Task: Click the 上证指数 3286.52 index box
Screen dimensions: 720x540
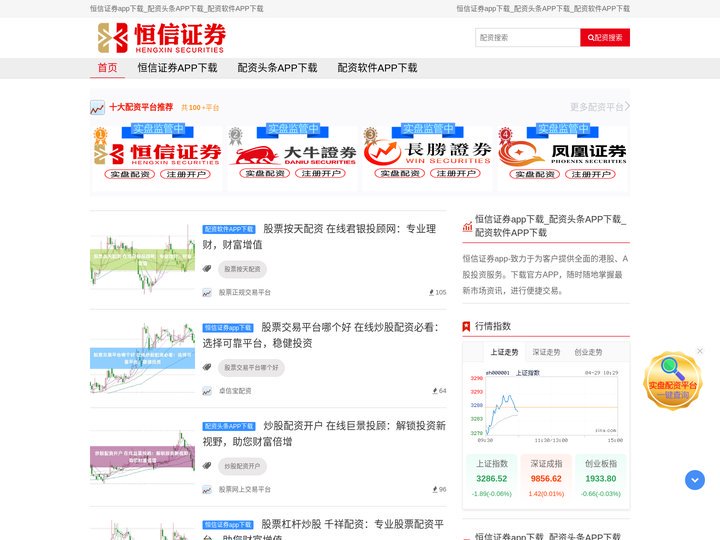Action: click(492, 478)
